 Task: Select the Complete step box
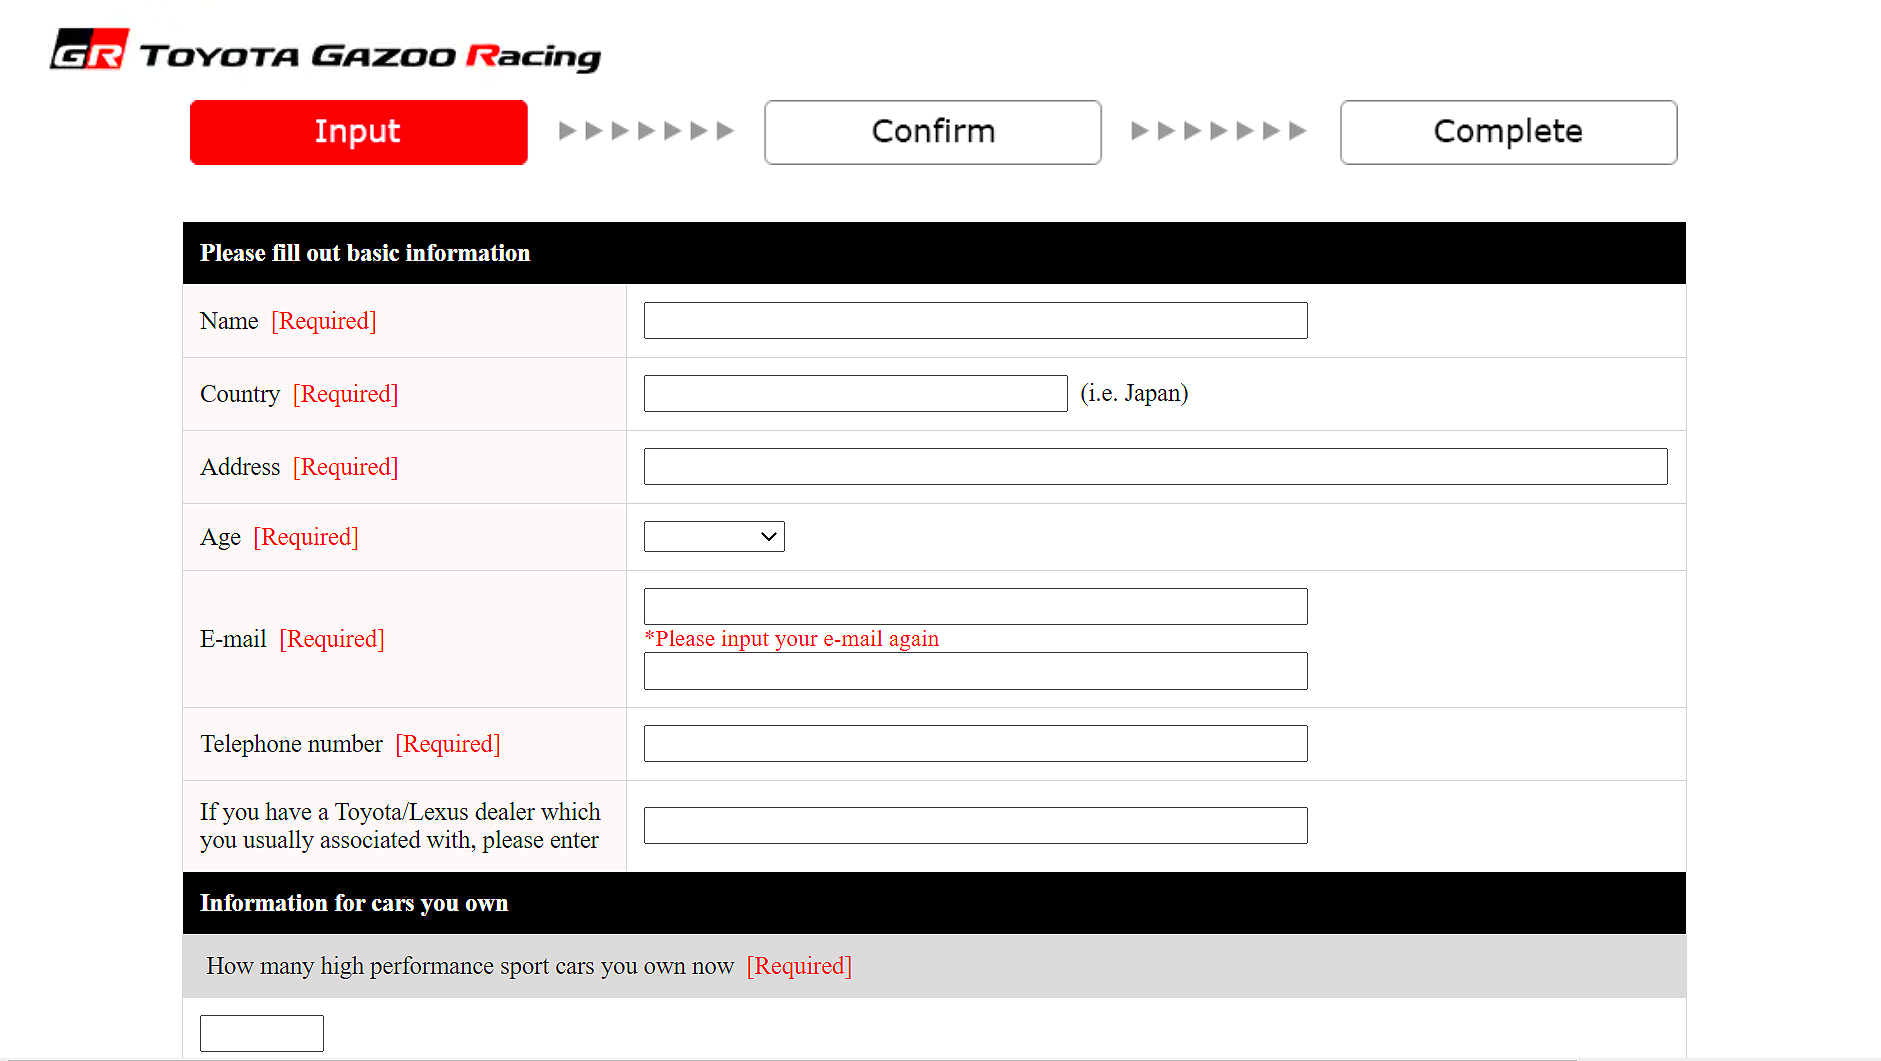pyautogui.click(x=1508, y=132)
